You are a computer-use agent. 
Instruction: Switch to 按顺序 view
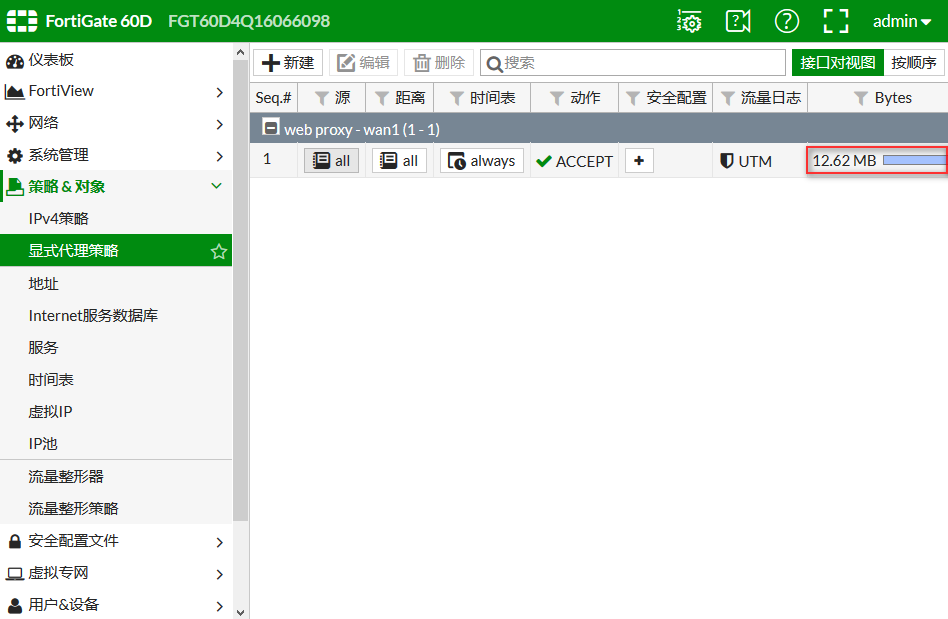pyautogui.click(x=914, y=62)
